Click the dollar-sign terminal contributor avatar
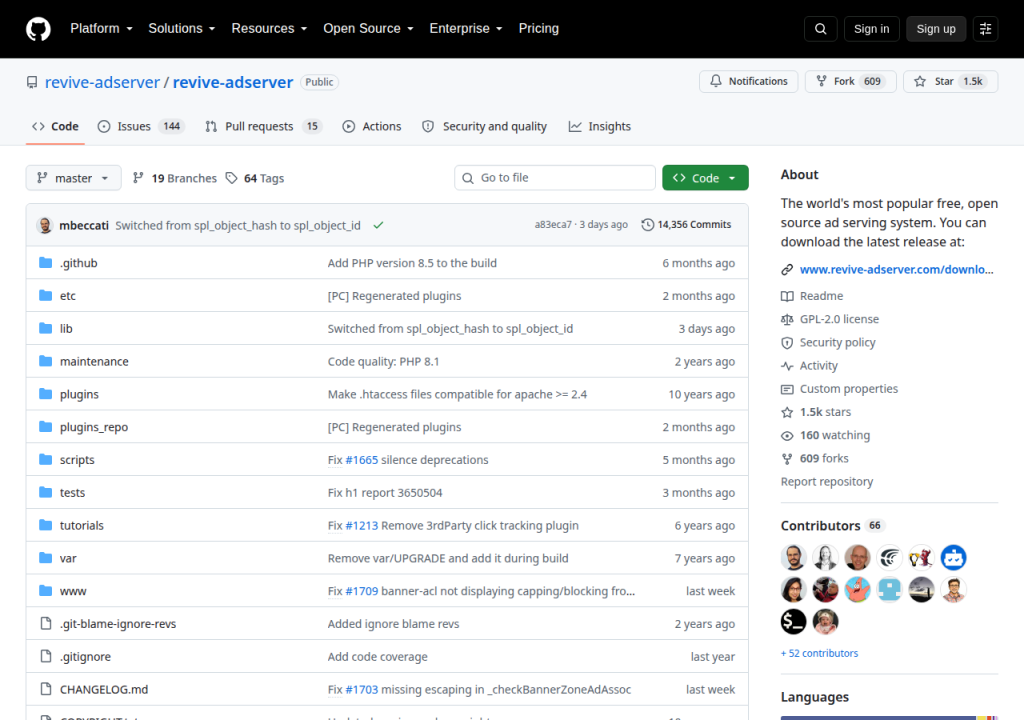Viewport: 1024px width, 720px height. [793, 621]
